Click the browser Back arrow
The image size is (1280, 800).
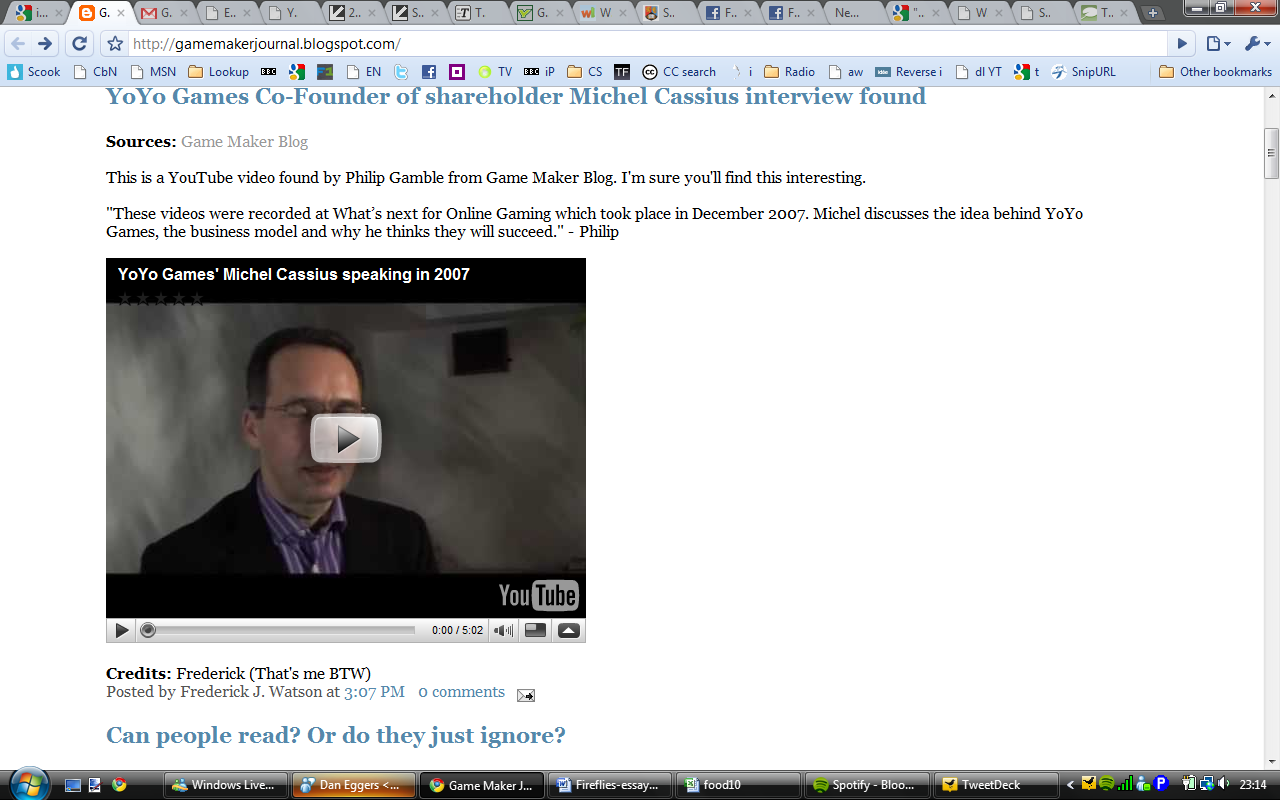[18, 44]
